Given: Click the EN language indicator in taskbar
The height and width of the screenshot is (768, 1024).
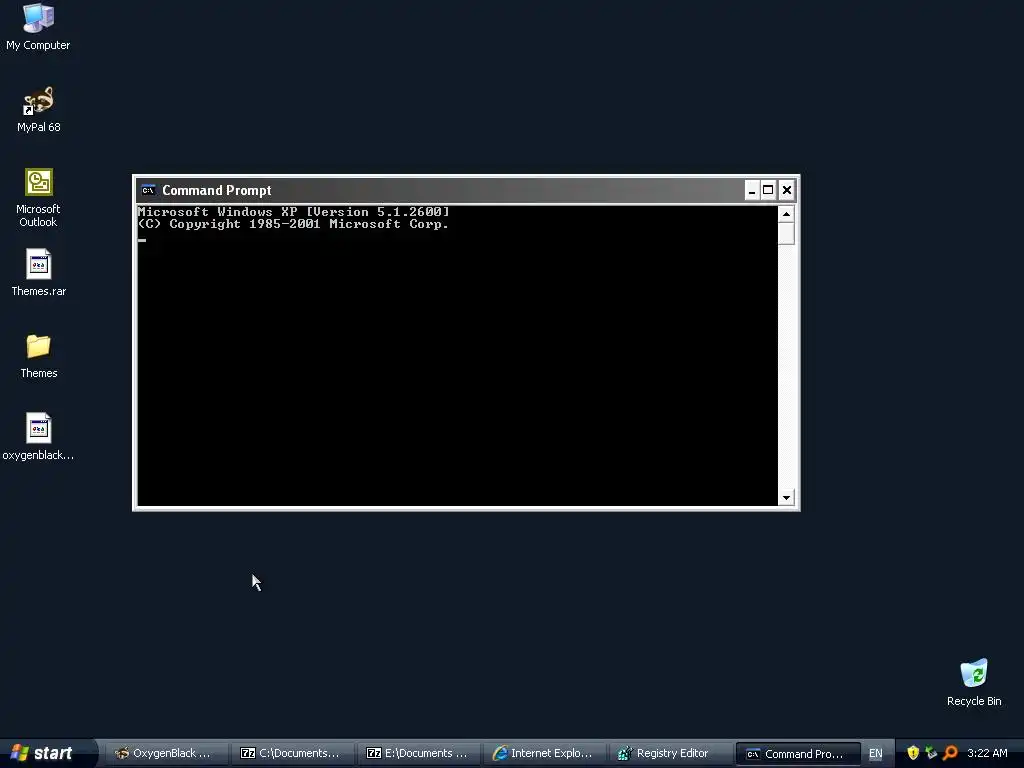Looking at the screenshot, I should [x=876, y=754].
